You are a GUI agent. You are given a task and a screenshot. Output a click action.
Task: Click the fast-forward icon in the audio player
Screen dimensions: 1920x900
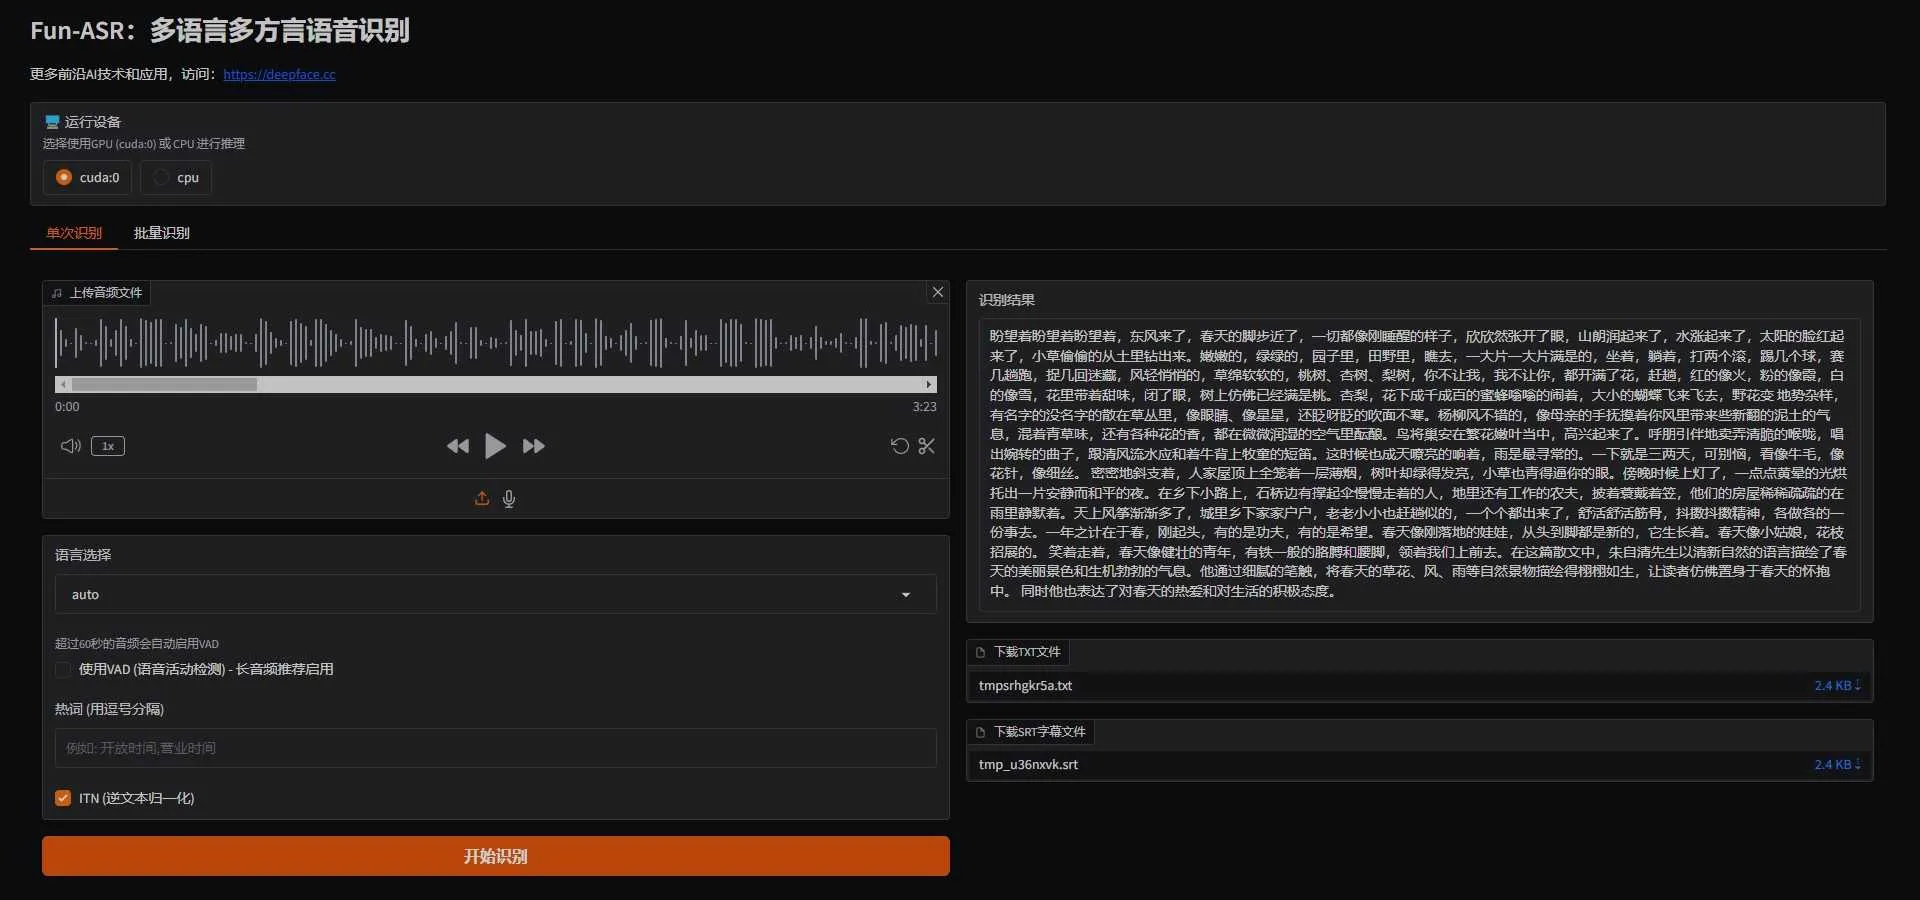point(533,446)
